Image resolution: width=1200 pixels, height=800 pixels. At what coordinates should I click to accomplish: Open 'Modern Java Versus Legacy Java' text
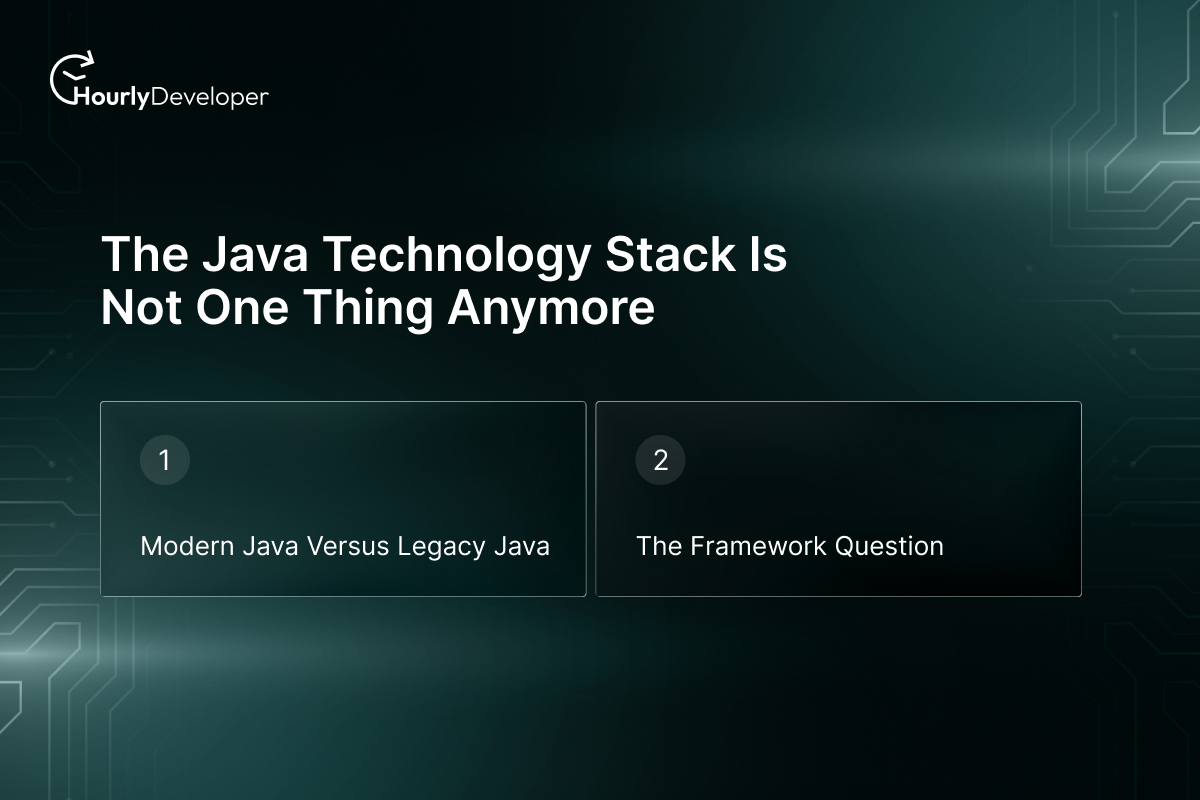tap(345, 546)
